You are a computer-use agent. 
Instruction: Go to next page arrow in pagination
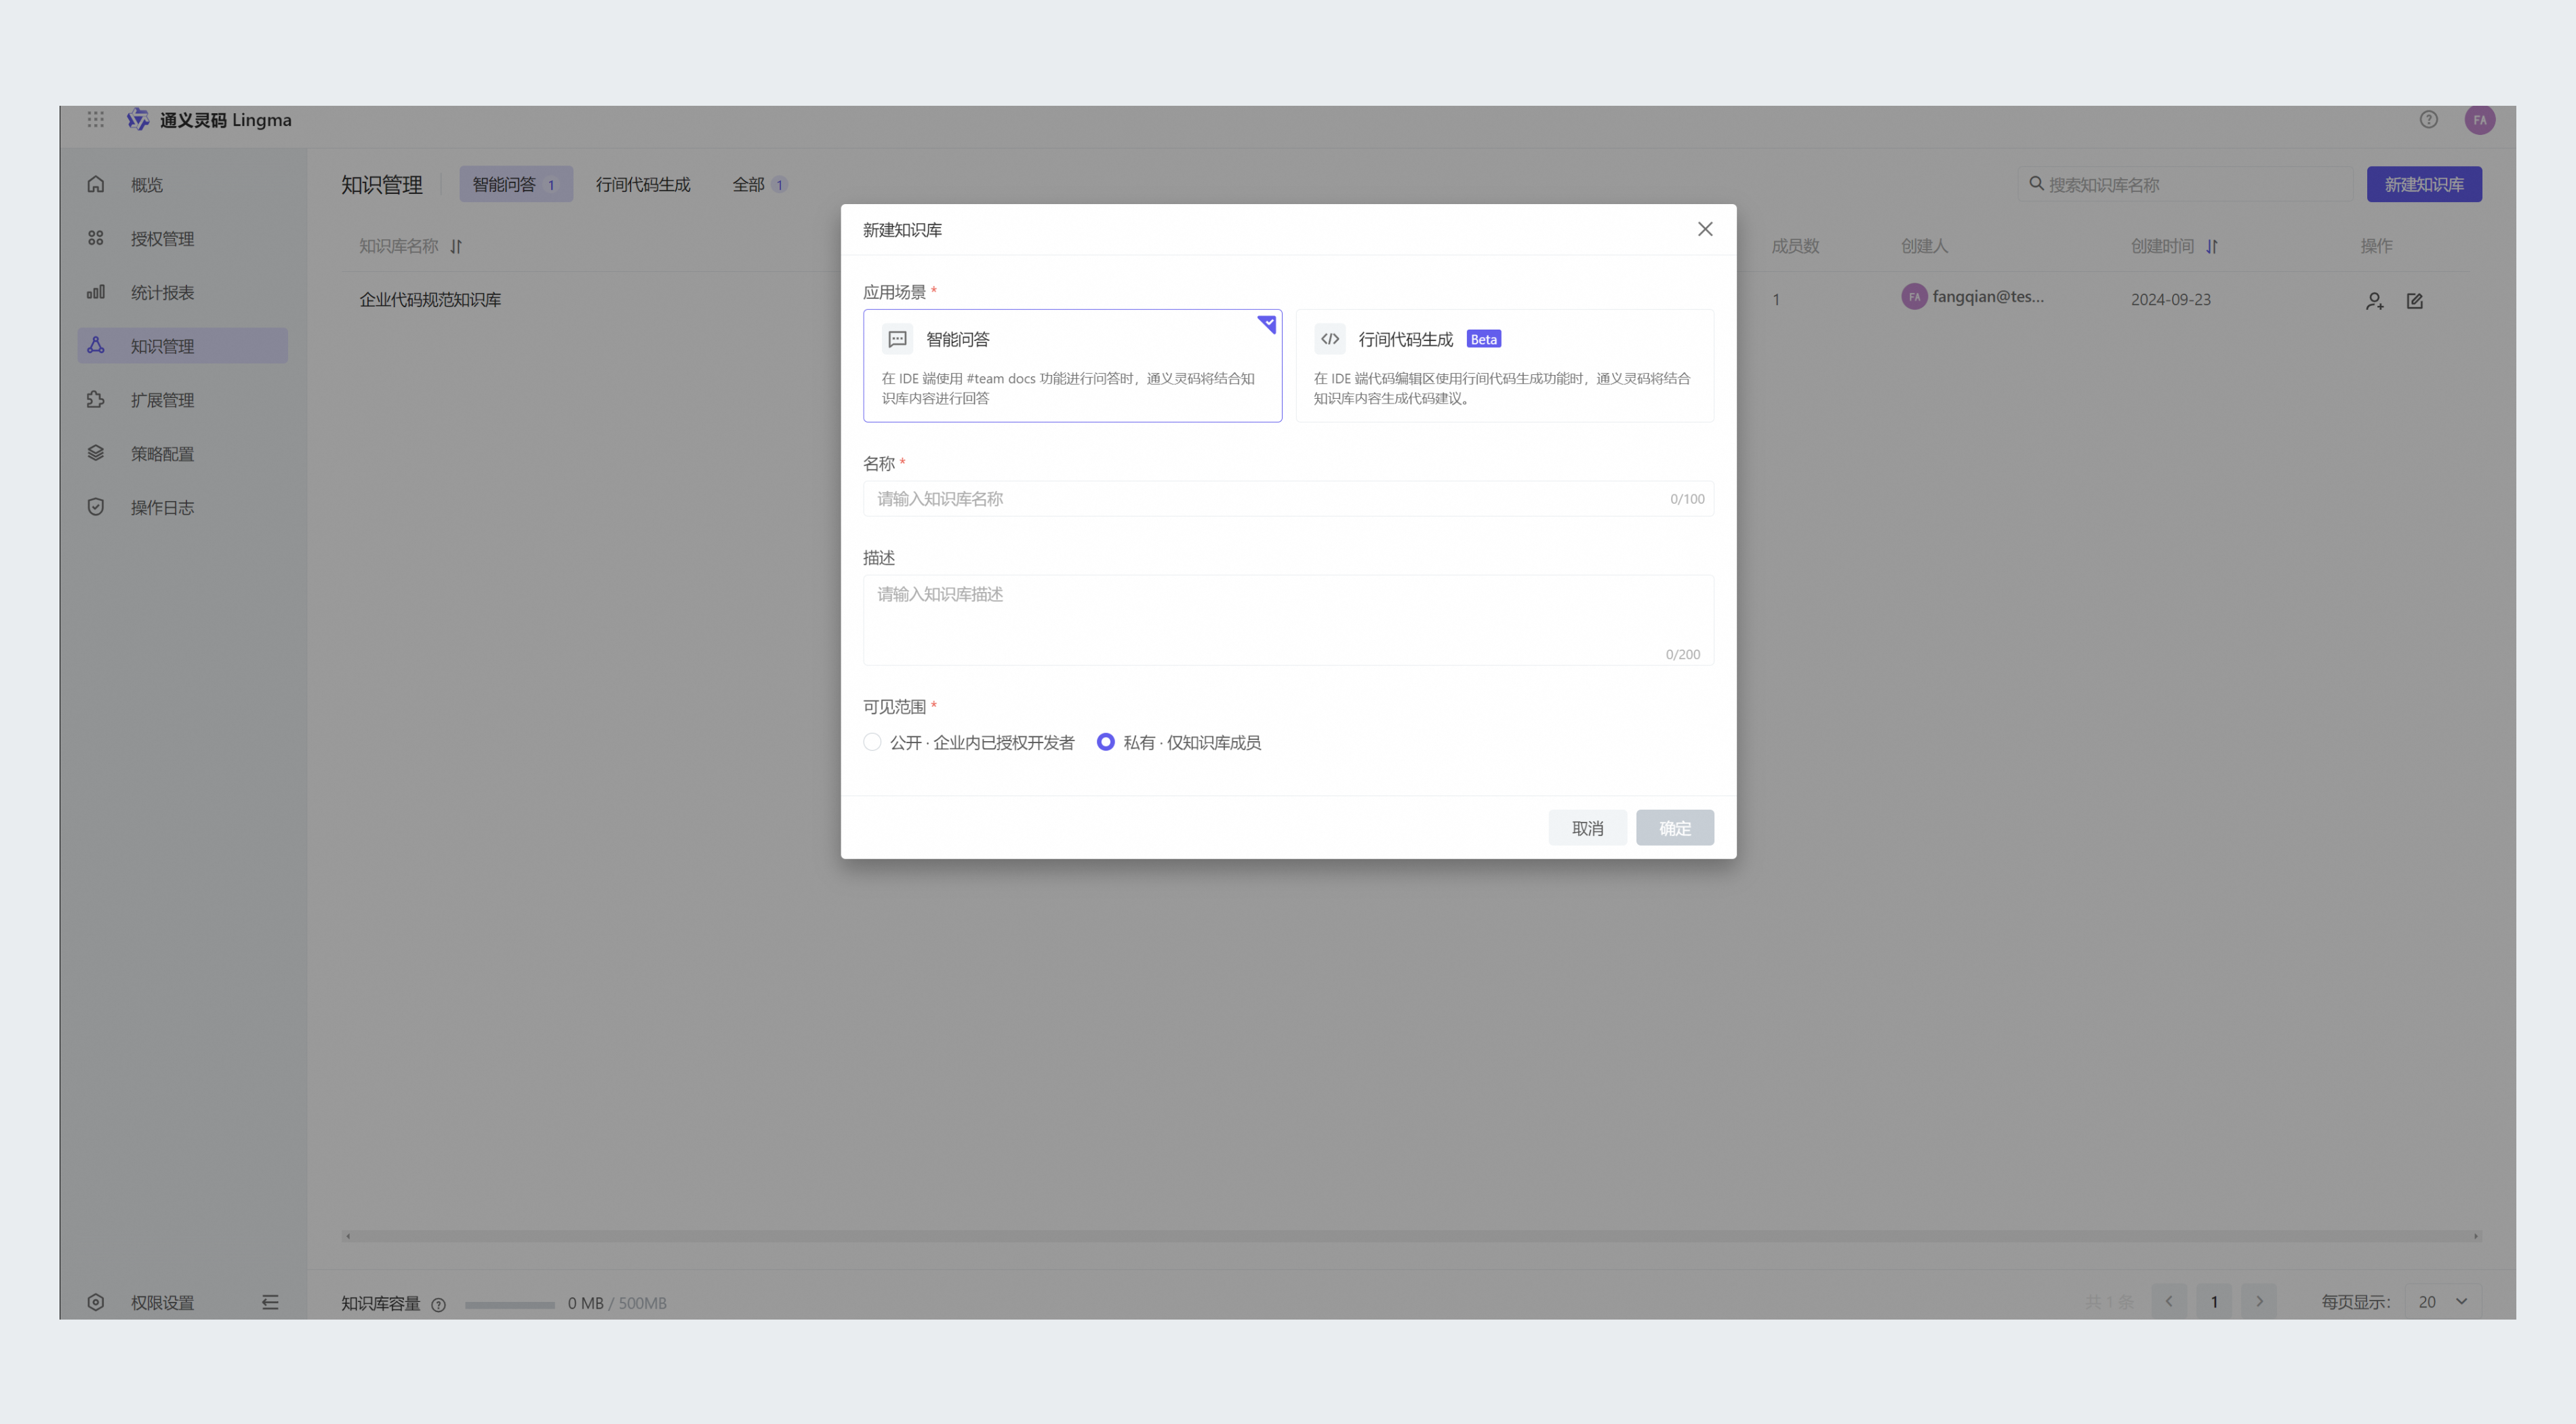point(2259,1302)
